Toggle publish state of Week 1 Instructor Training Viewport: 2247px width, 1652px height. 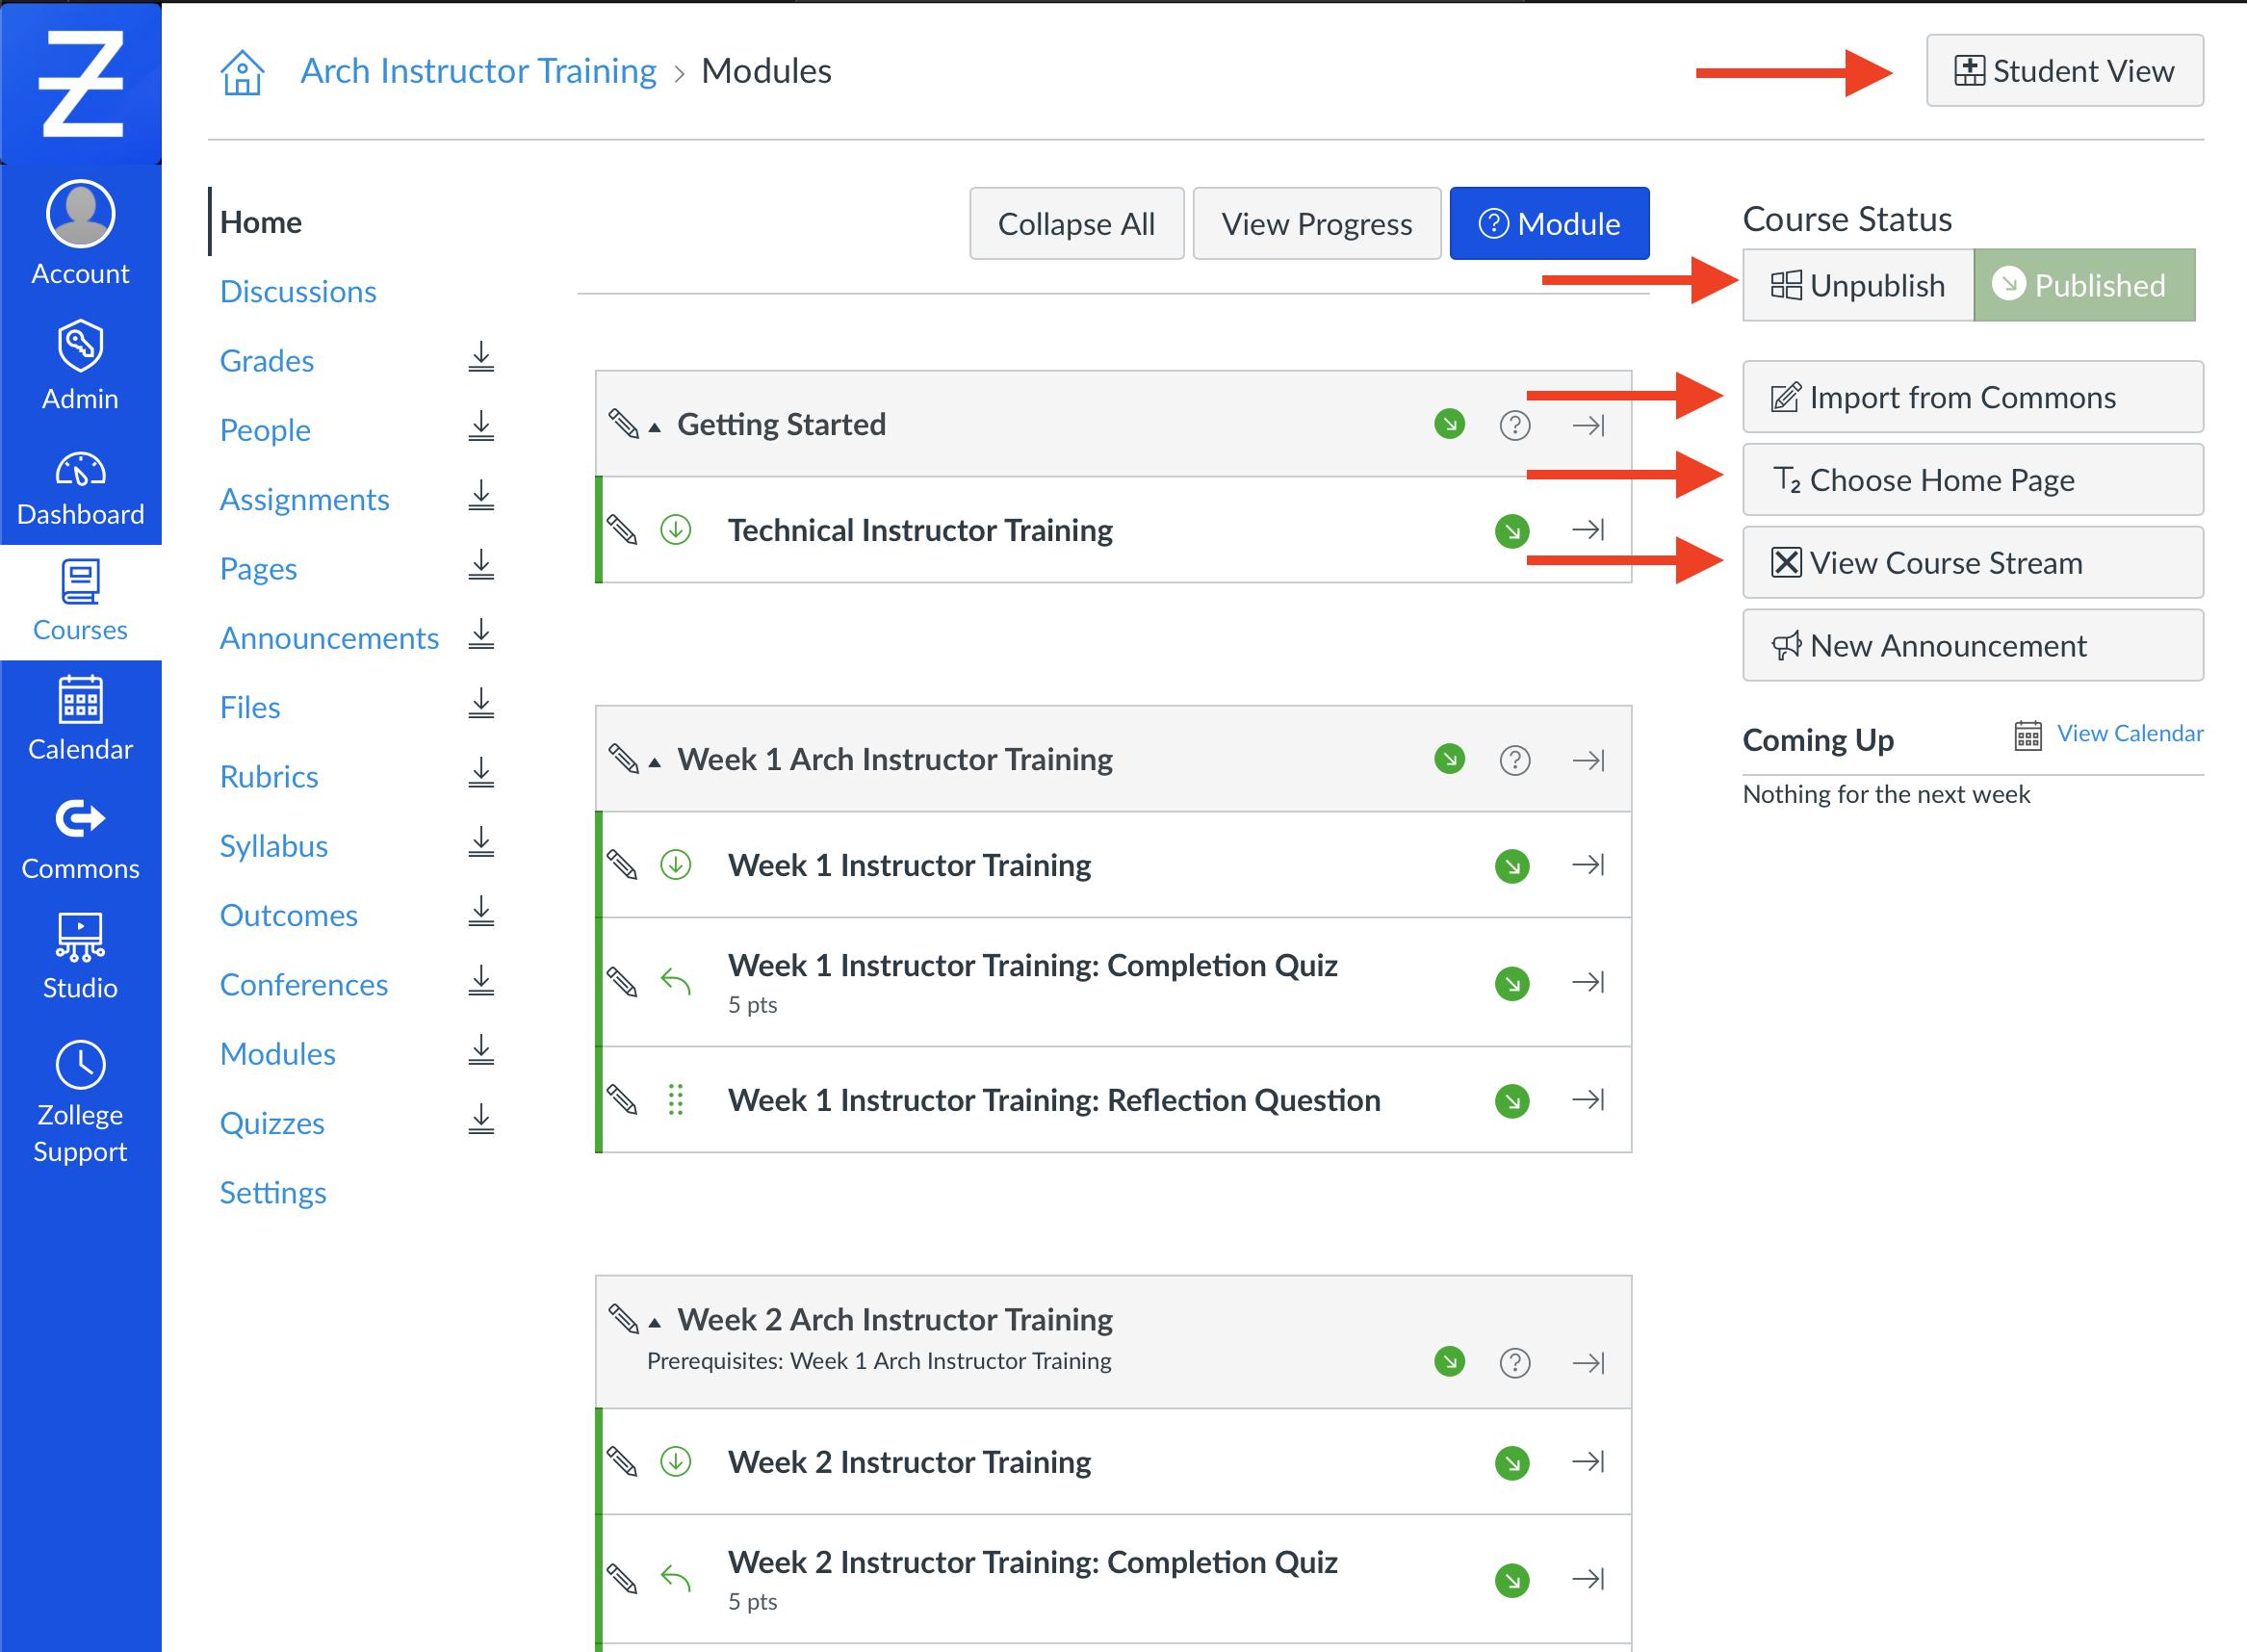pos(1511,865)
